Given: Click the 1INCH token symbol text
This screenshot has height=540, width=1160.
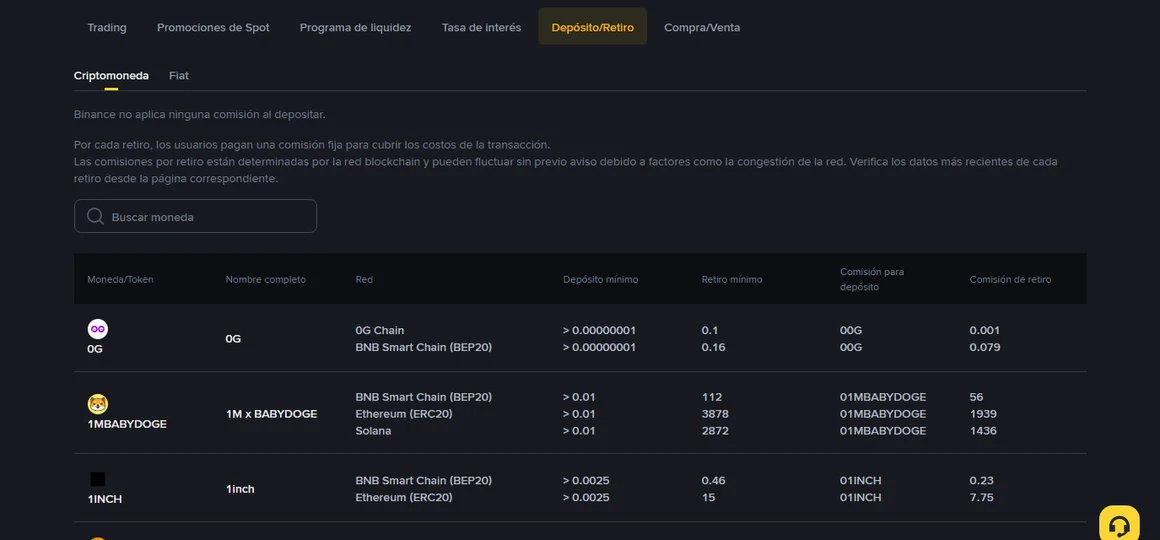Looking at the screenshot, I should 104,499.
